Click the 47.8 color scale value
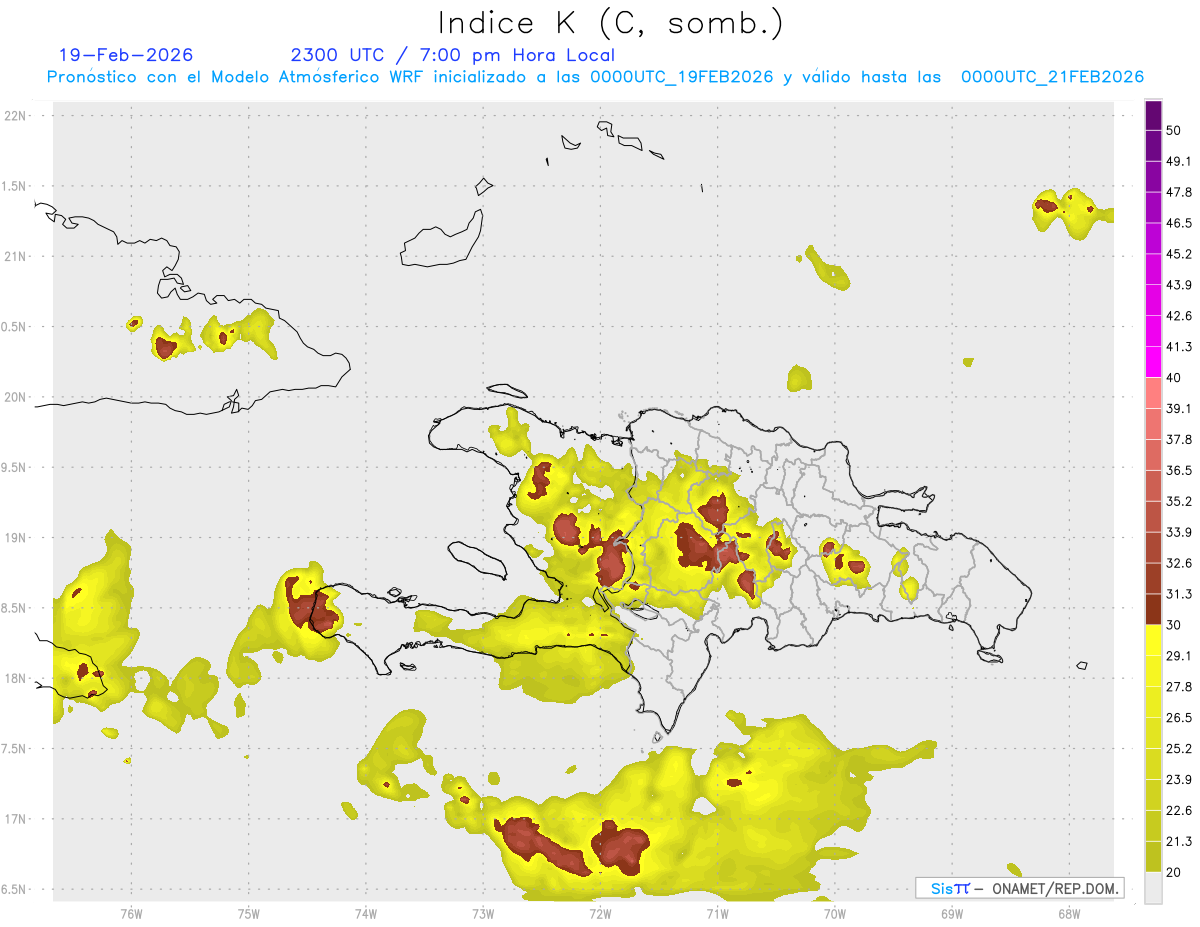Image resolution: width=1200 pixels, height=927 pixels. (x=1179, y=192)
